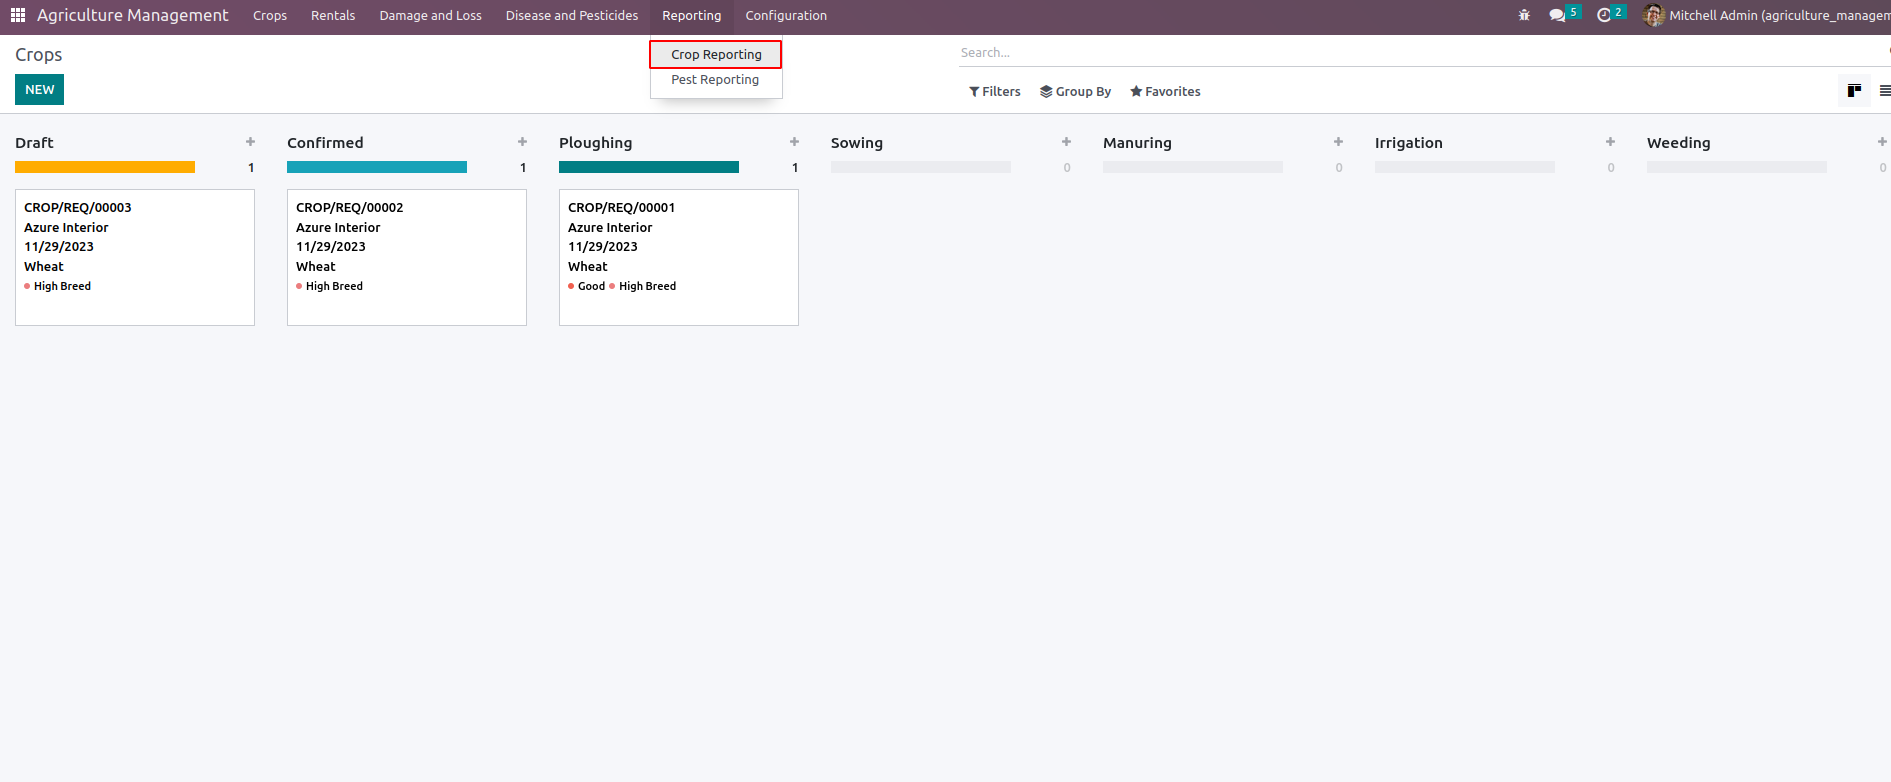
Task: Open the activities clock icon
Action: 1604,15
